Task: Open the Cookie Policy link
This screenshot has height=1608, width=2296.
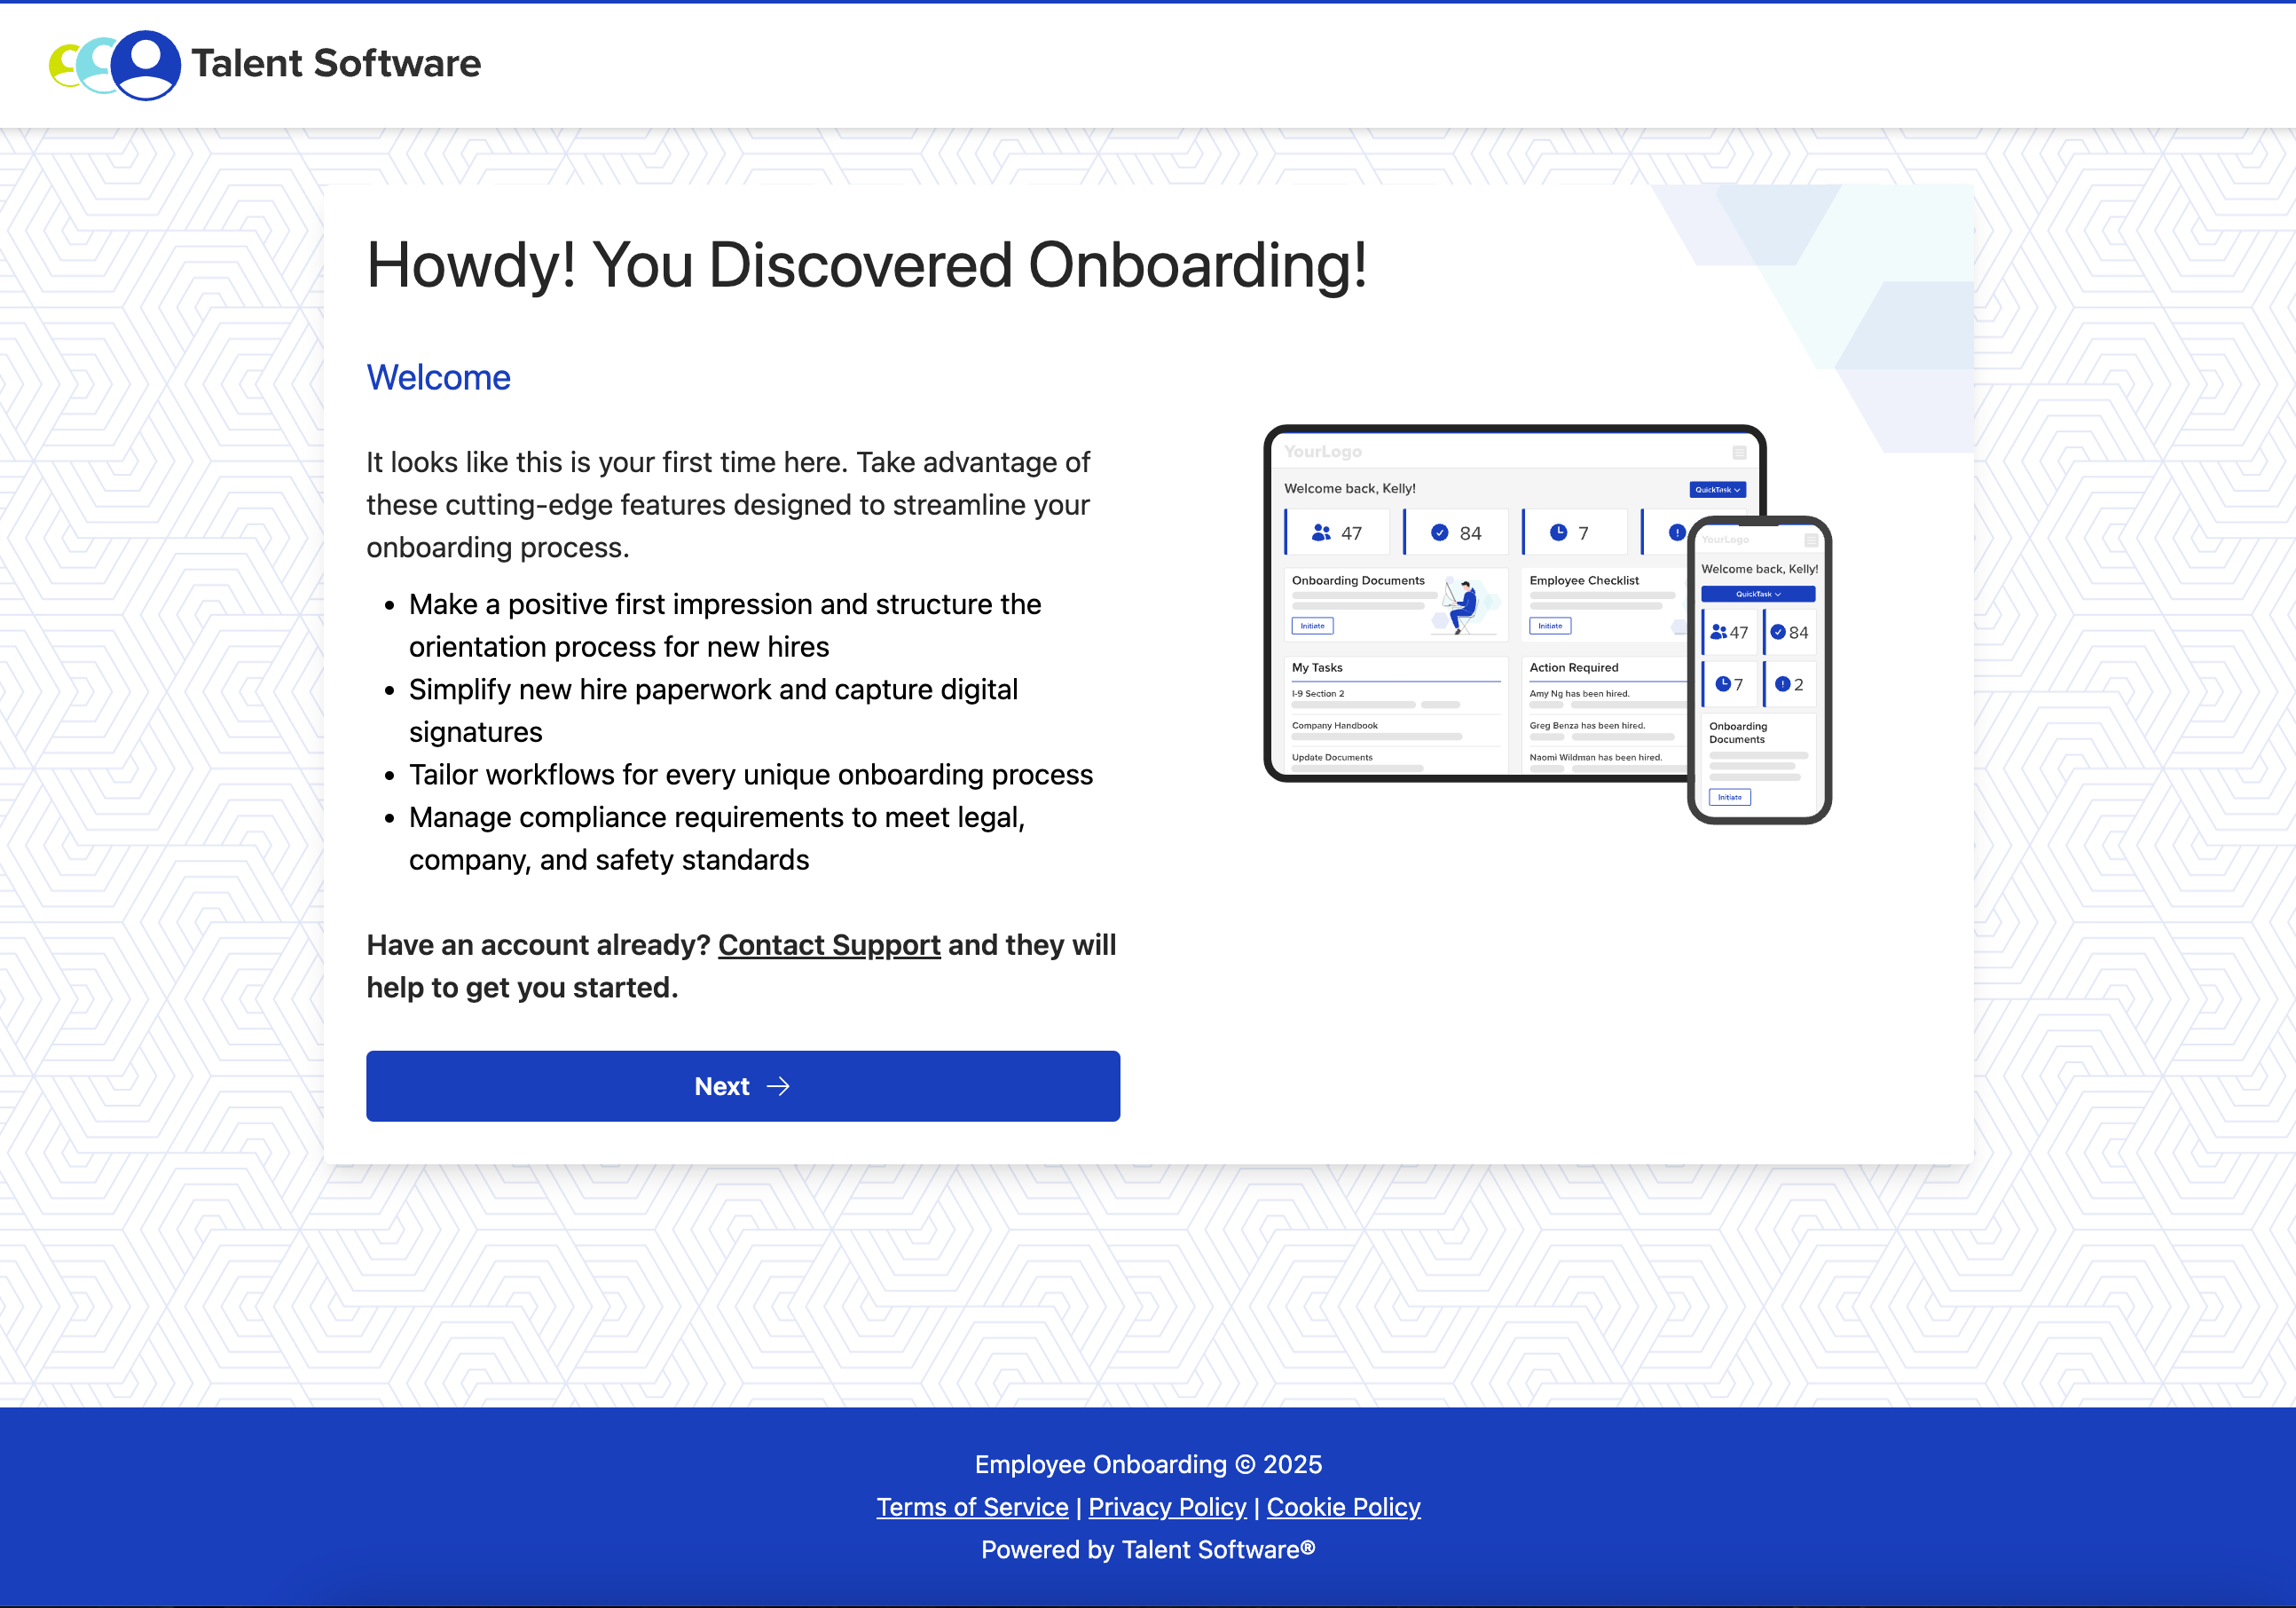Action: tap(1343, 1507)
